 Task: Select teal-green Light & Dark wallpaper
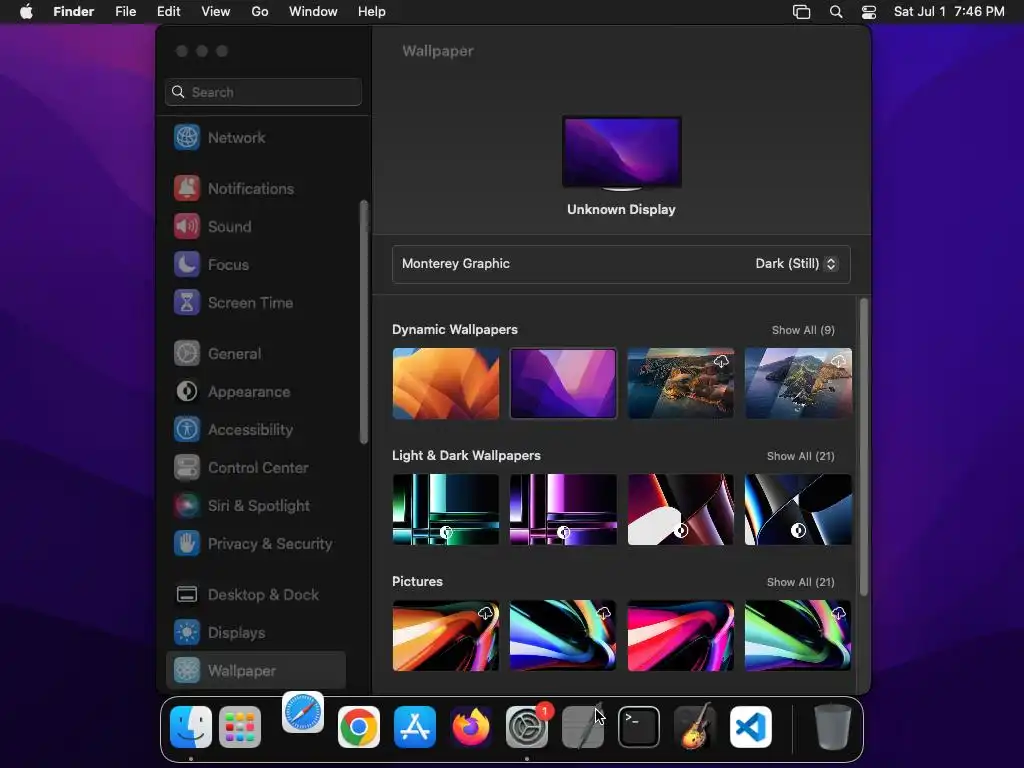tap(445, 509)
